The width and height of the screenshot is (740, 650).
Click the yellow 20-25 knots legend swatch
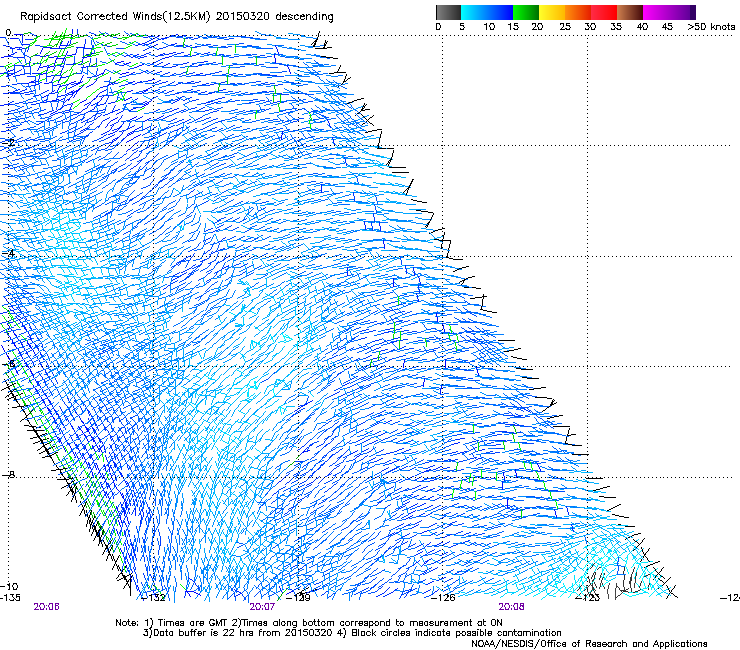(x=552, y=12)
